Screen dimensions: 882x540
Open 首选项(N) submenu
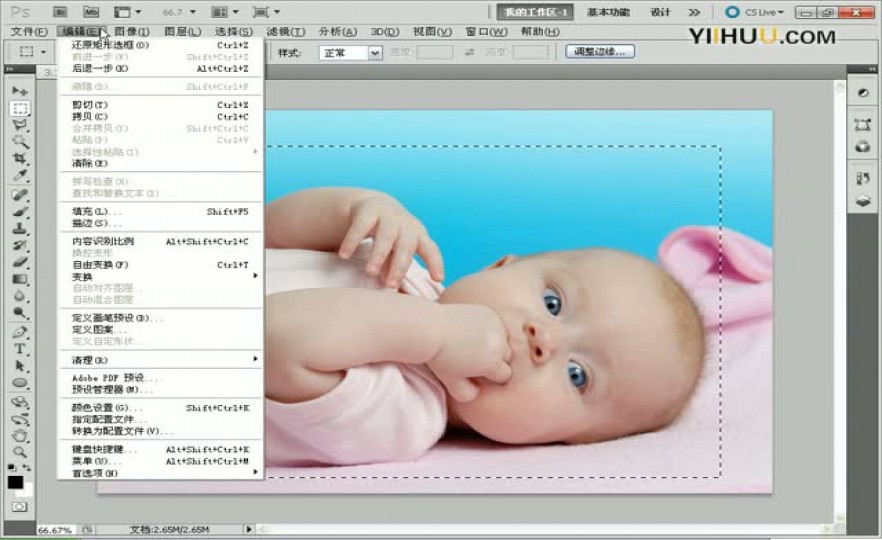point(160,473)
